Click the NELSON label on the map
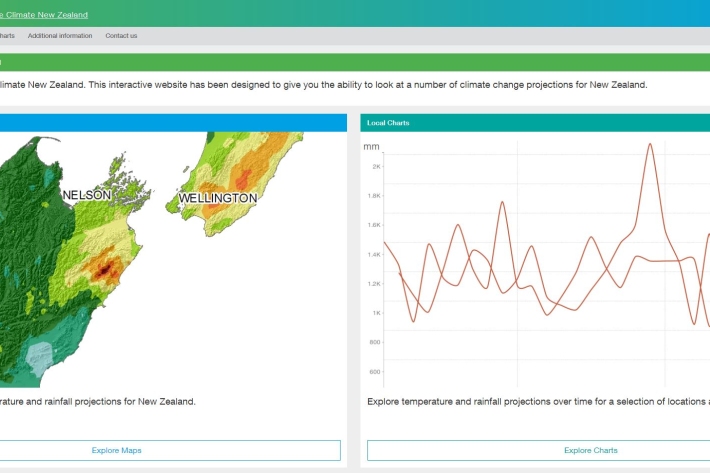Screen dimensions: 710x473 (x=87, y=195)
